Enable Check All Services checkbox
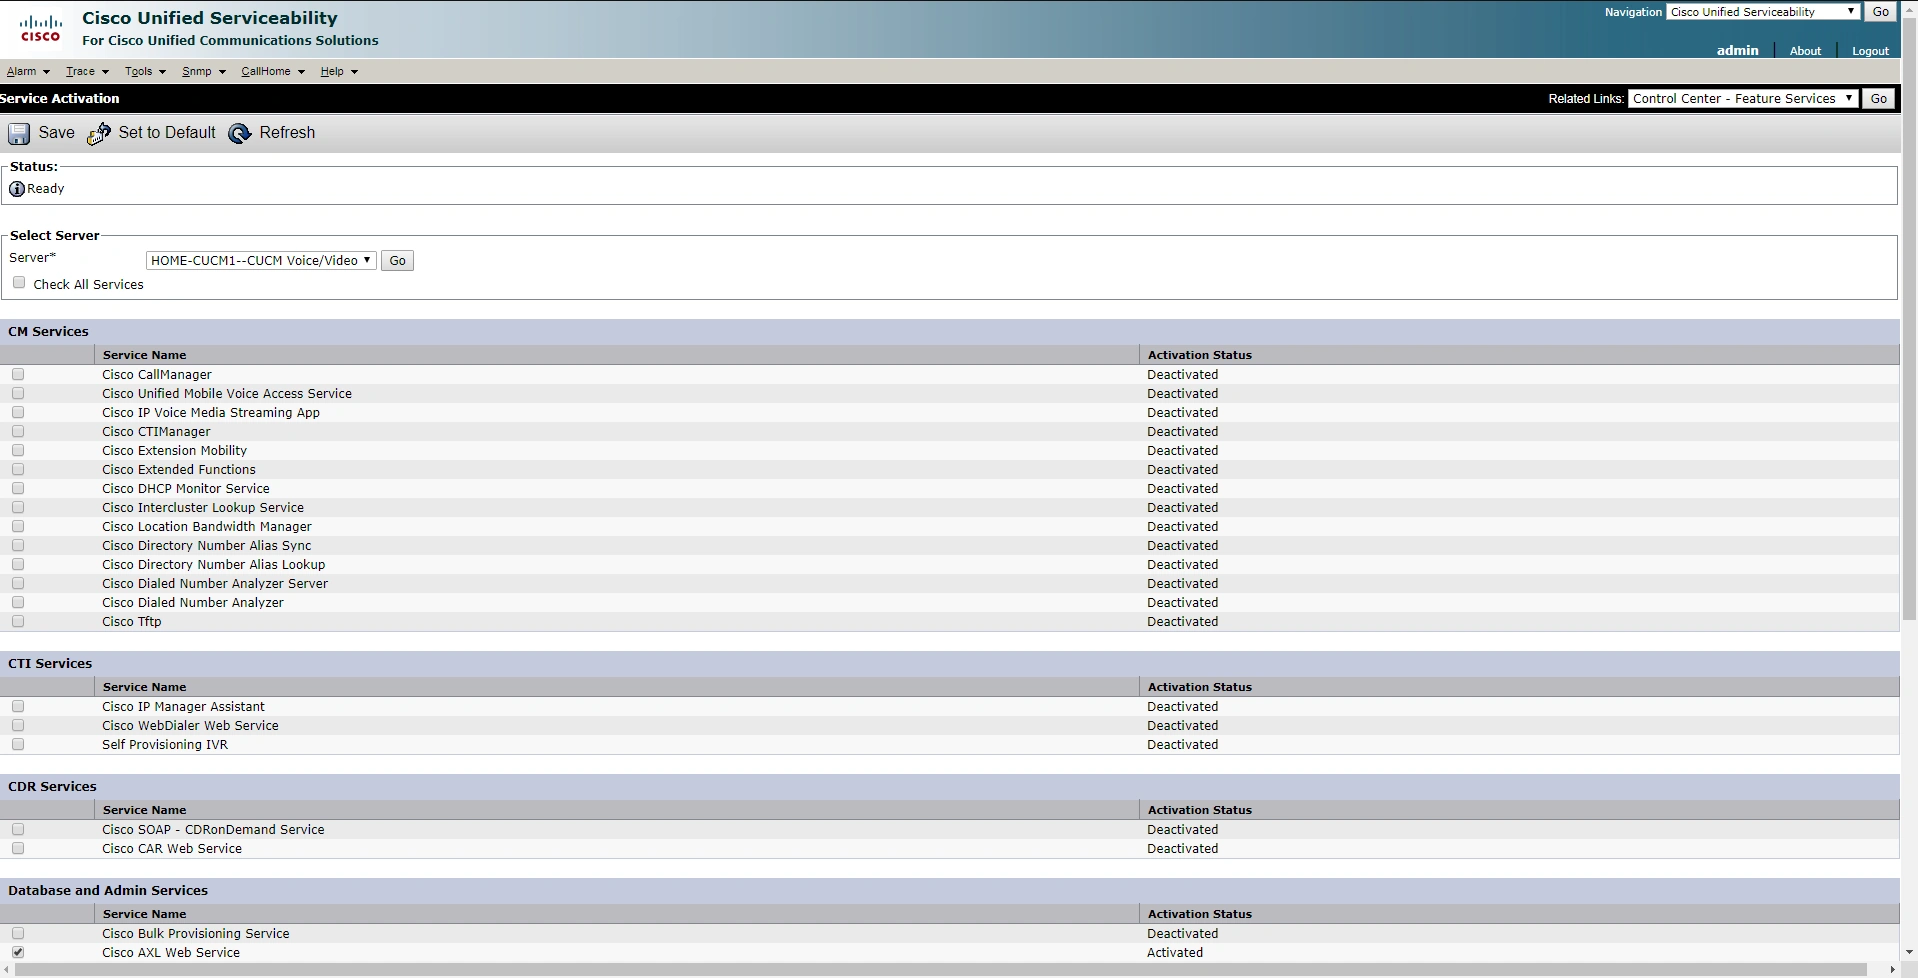This screenshot has width=1918, height=978. (19, 283)
